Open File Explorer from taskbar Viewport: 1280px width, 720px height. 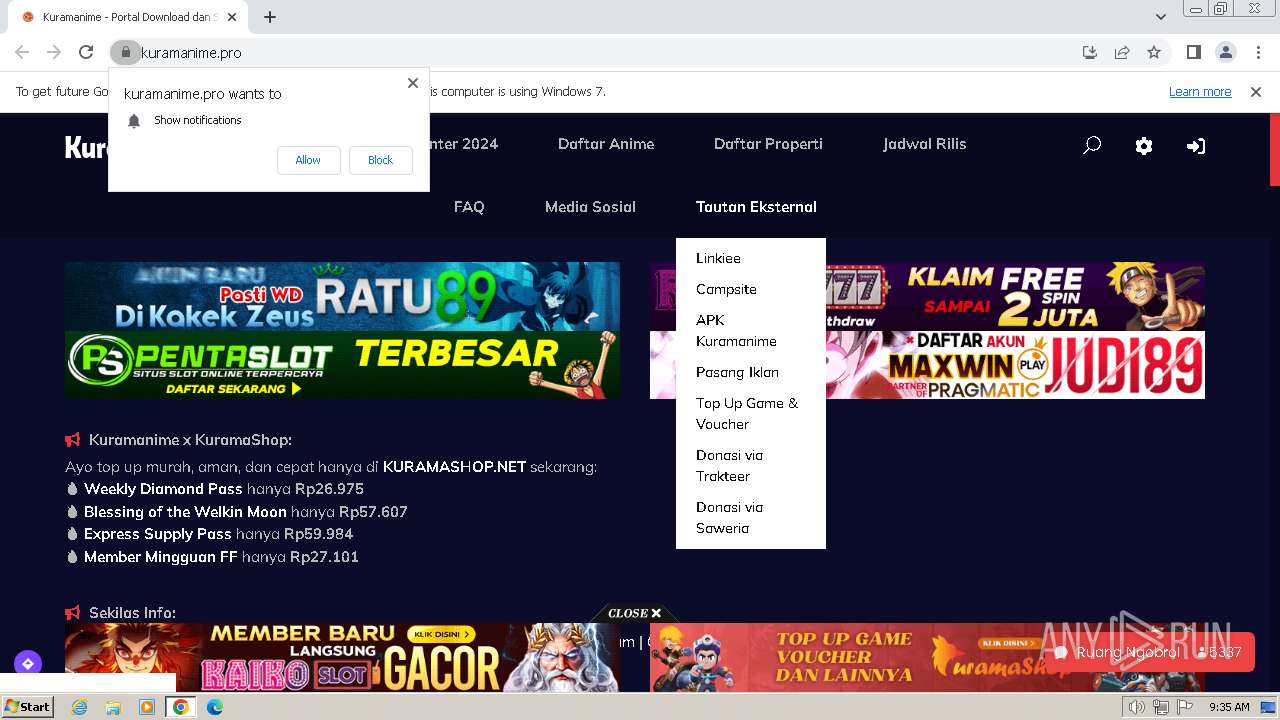pos(113,707)
